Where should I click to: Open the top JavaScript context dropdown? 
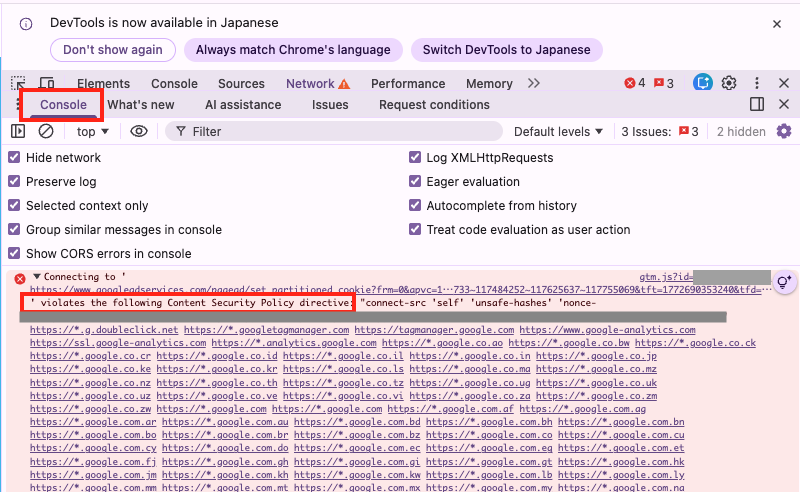pos(93,131)
